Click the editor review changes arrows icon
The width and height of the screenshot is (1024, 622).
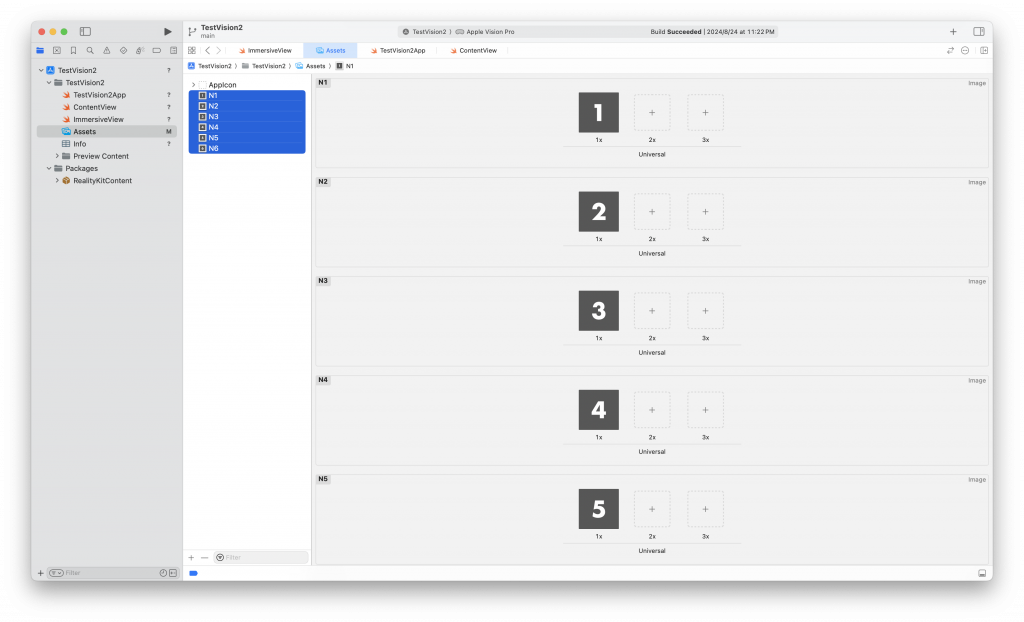coord(950,50)
